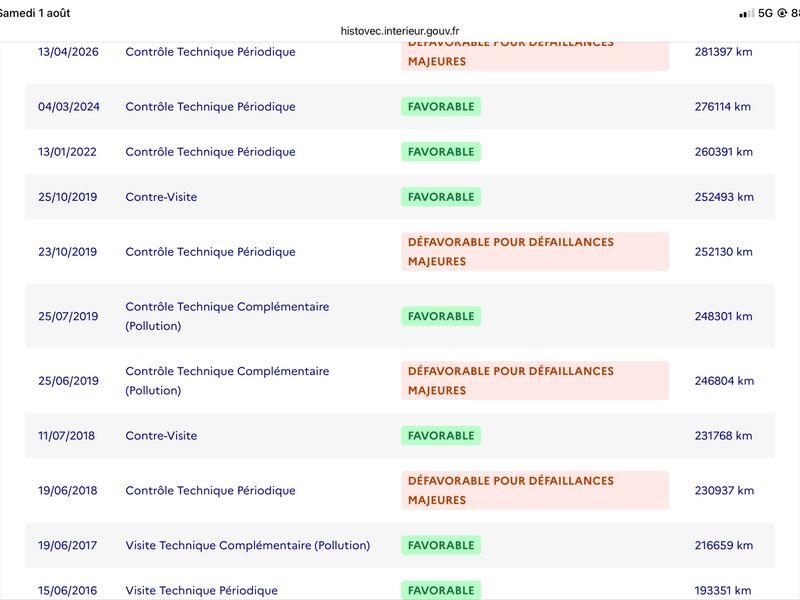This screenshot has height=600, width=800.
Task: Open the Contre-Visite entry dated 25/10/2019
Action: point(161,197)
